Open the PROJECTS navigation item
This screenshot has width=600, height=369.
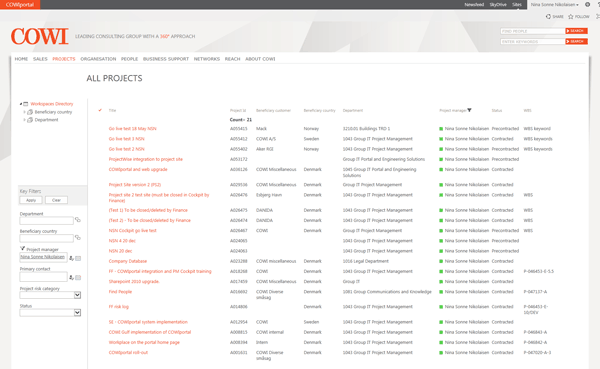pos(64,59)
